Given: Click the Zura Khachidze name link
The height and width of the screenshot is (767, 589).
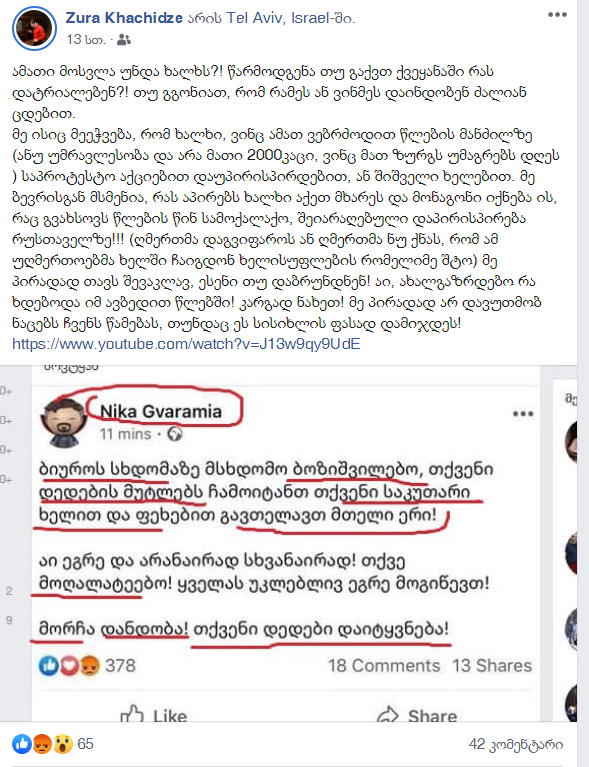Looking at the screenshot, I should [124, 19].
